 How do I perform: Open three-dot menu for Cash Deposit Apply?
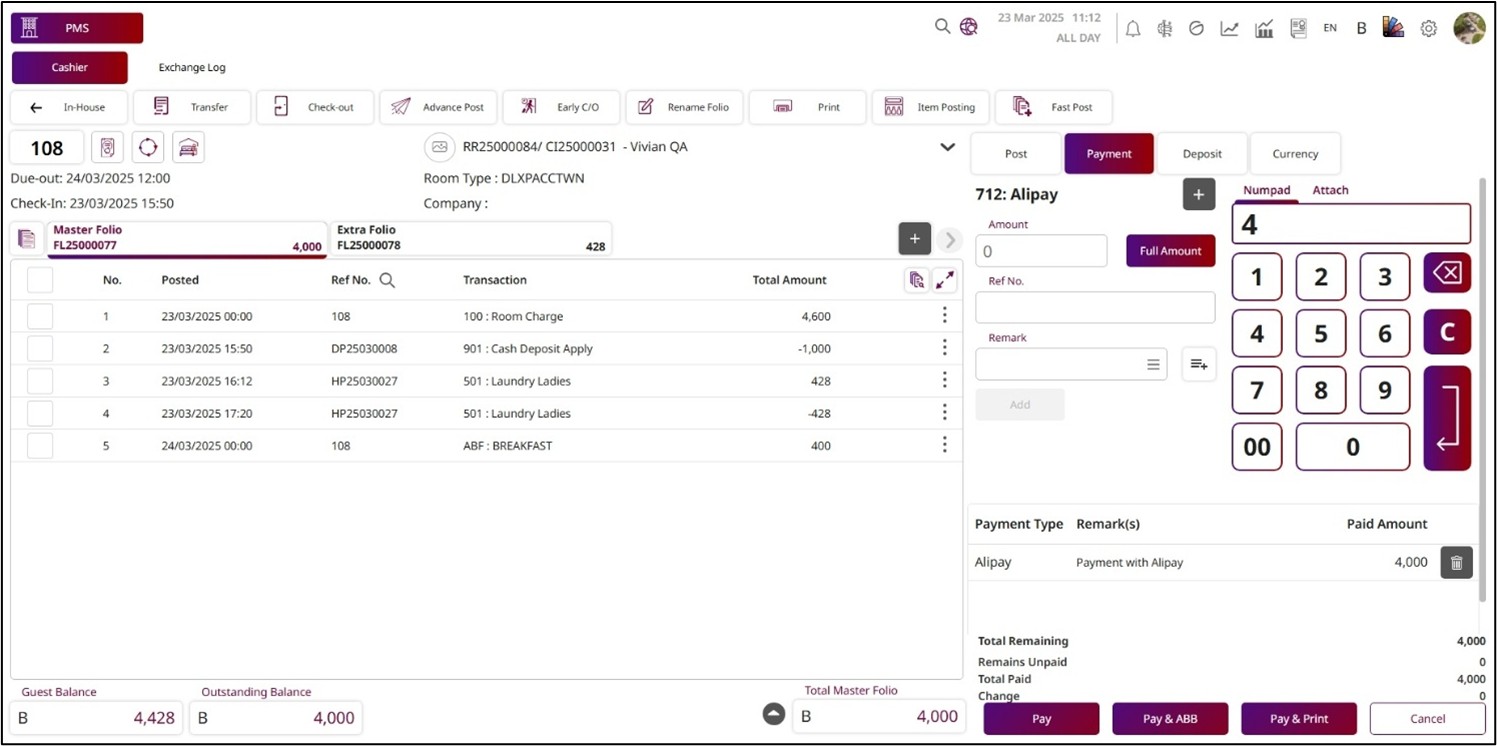pyautogui.click(x=944, y=348)
